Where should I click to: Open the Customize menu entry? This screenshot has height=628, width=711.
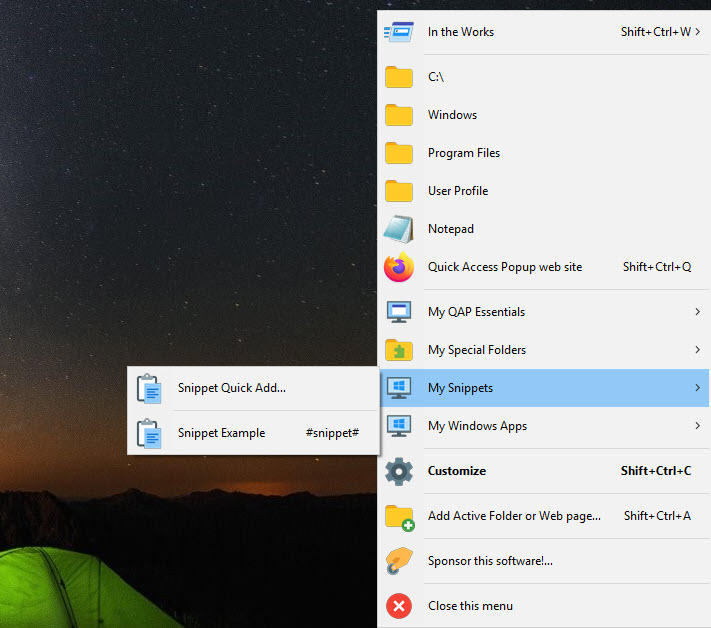543,471
